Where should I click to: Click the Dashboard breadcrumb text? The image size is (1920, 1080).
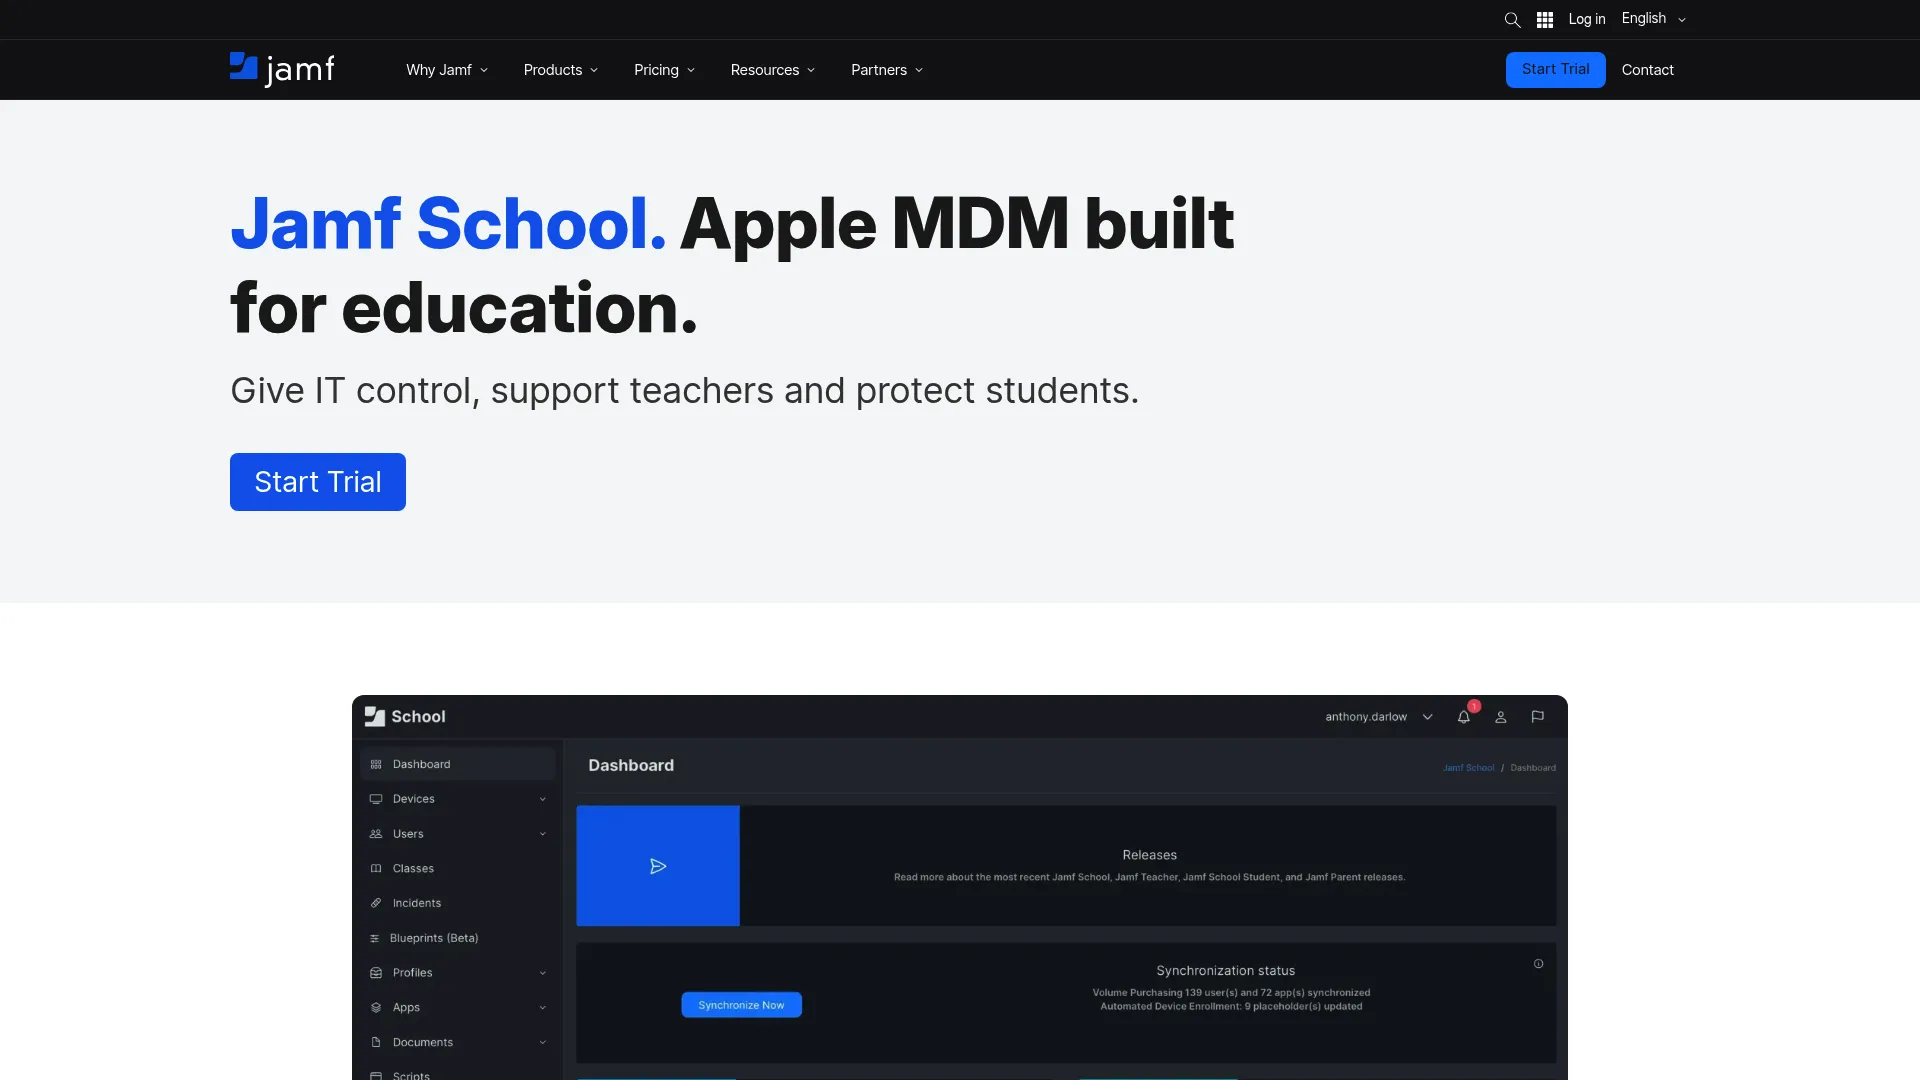(x=1533, y=768)
